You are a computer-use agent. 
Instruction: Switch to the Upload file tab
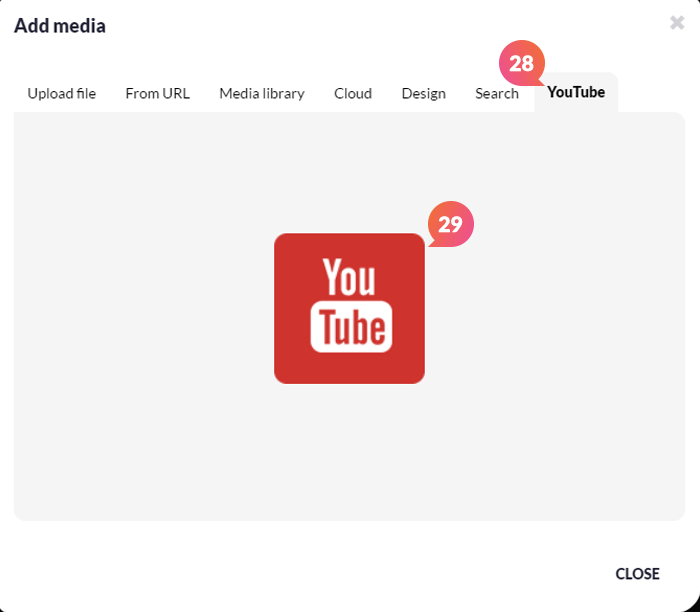click(x=62, y=93)
